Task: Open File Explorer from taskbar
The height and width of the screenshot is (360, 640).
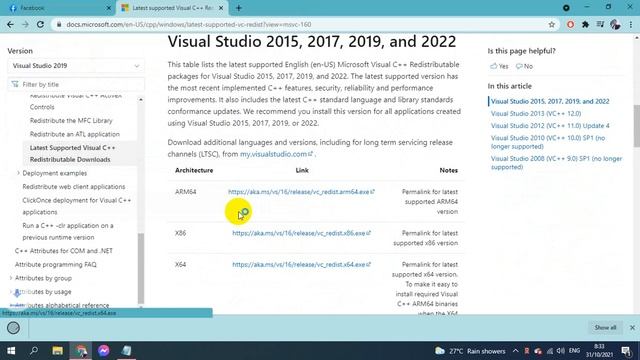Action: 58,351
